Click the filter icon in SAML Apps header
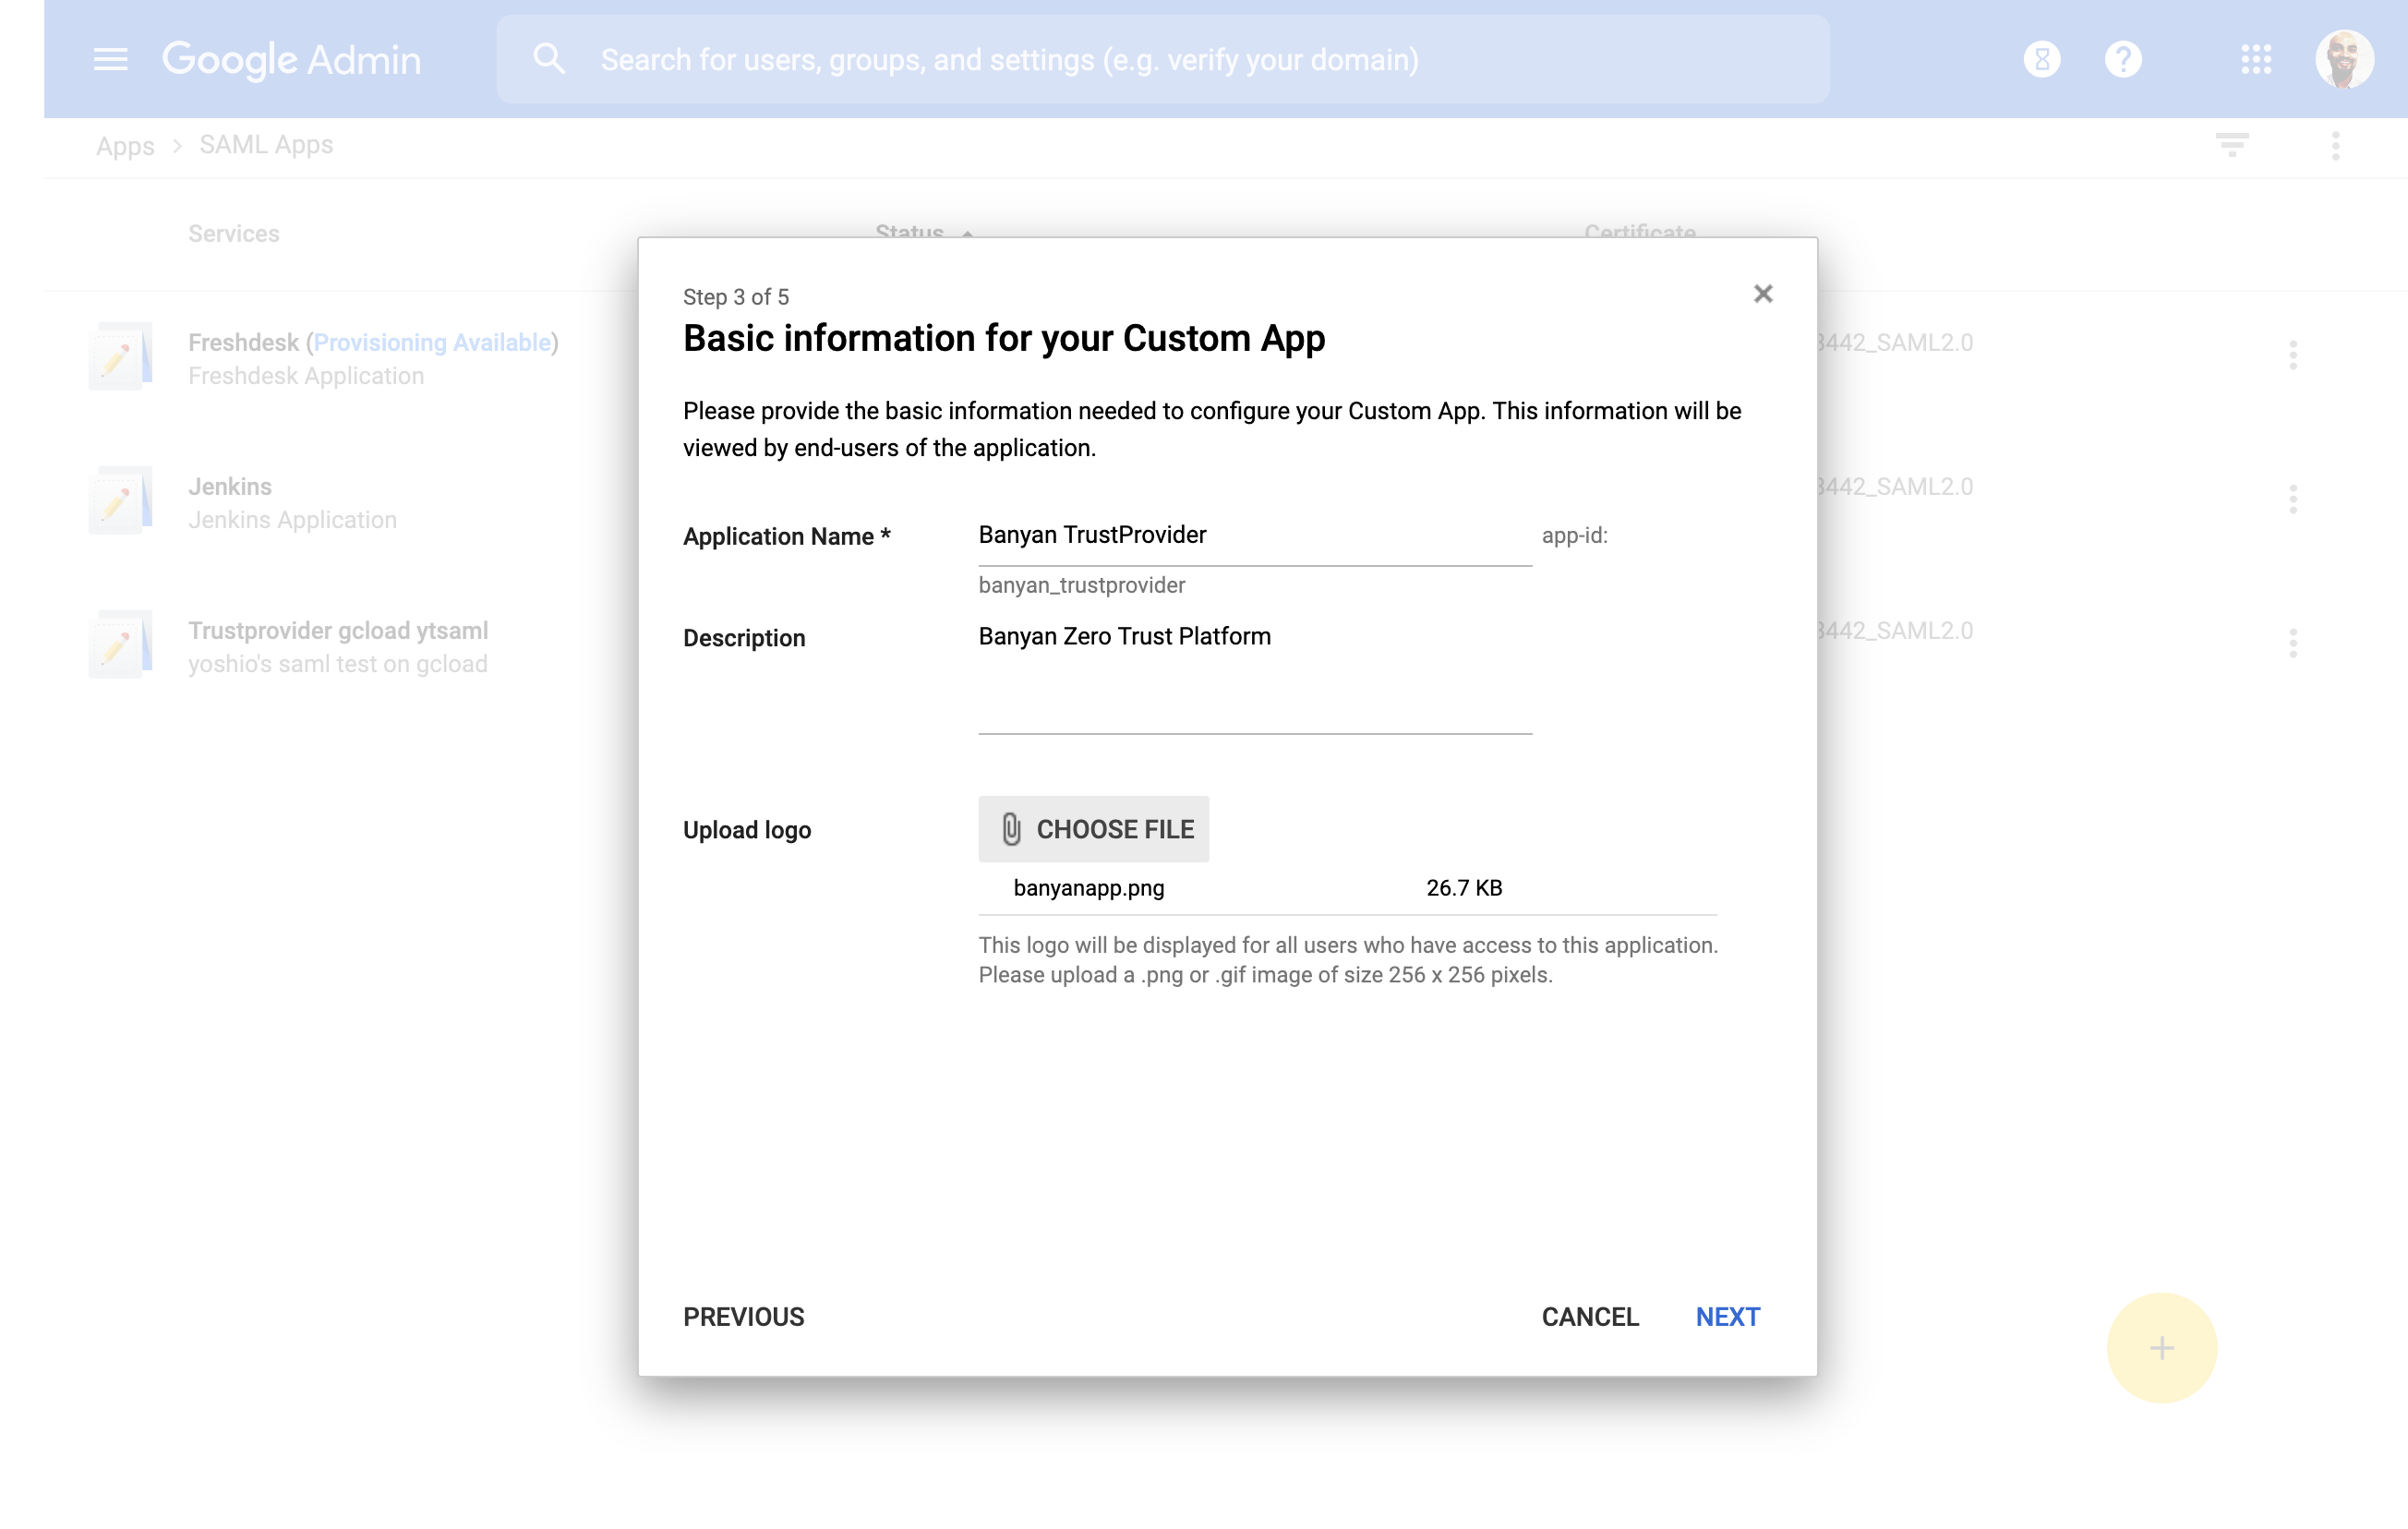Image resolution: width=2408 pixels, height=1529 pixels. click(2232, 145)
